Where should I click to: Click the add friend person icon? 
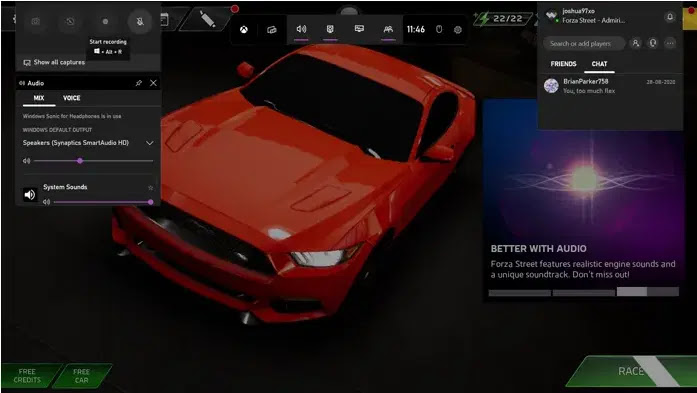636,43
